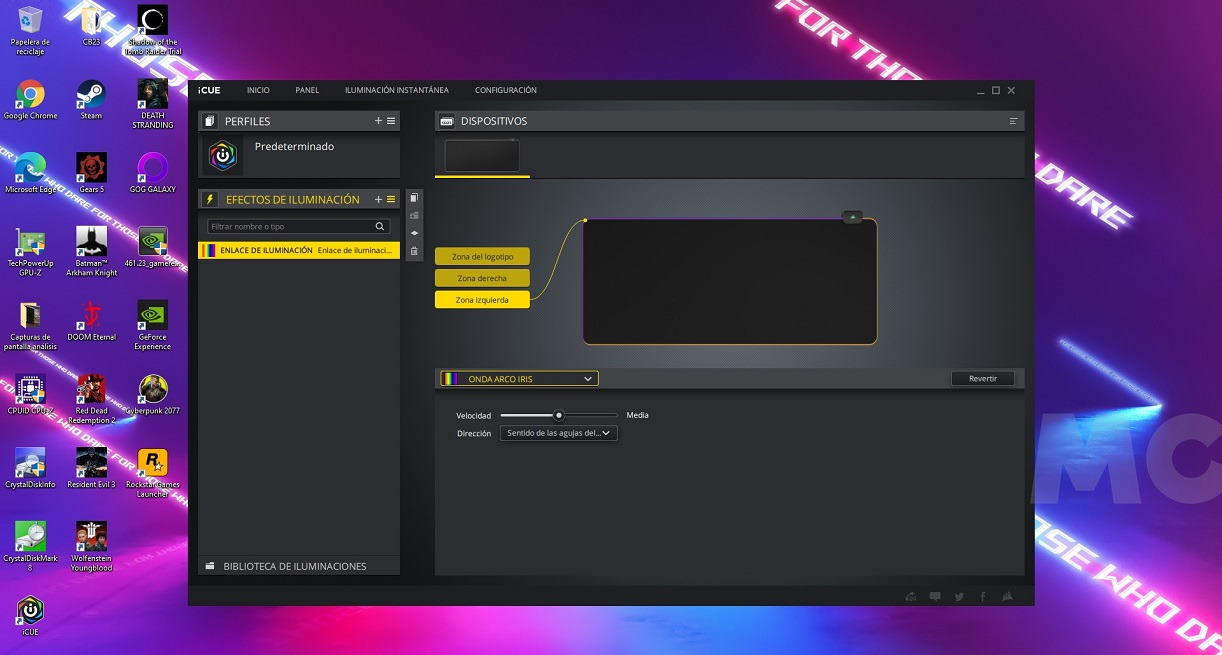Screen dimensions: 1222x655
Task: Open the Iluminación Instantánea menu
Action: pyautogui.click(x=396, y=90)
